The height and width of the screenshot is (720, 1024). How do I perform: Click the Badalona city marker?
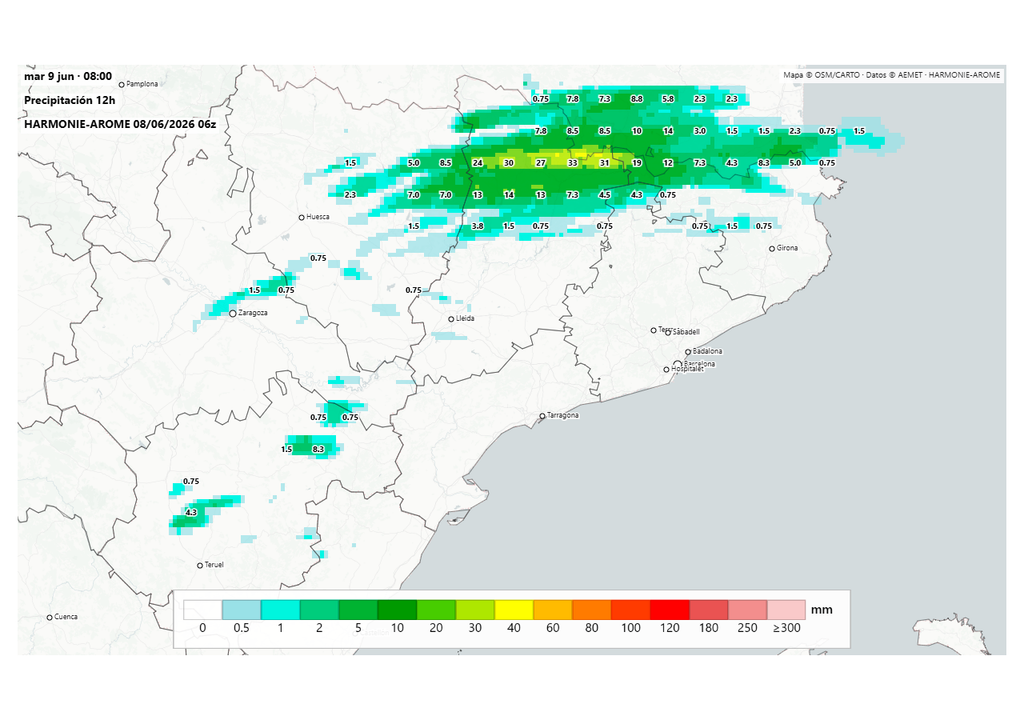click(x=688, y=352)
